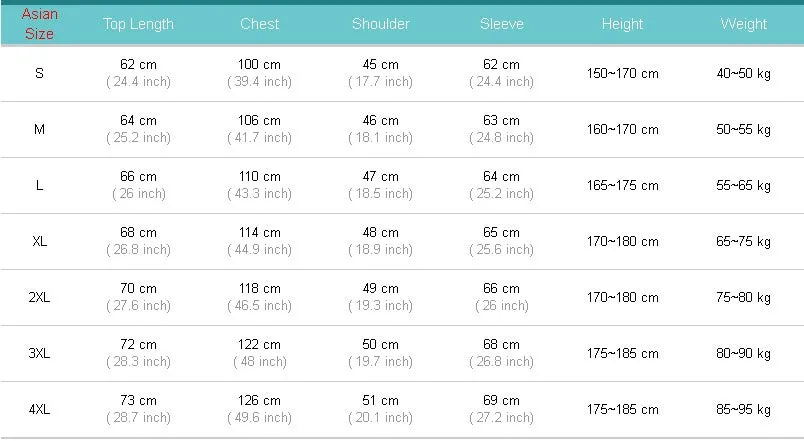Select the 68 cm sleeve value
The image size is (804, 441).
pyautogui.click(x=501, y=345)
